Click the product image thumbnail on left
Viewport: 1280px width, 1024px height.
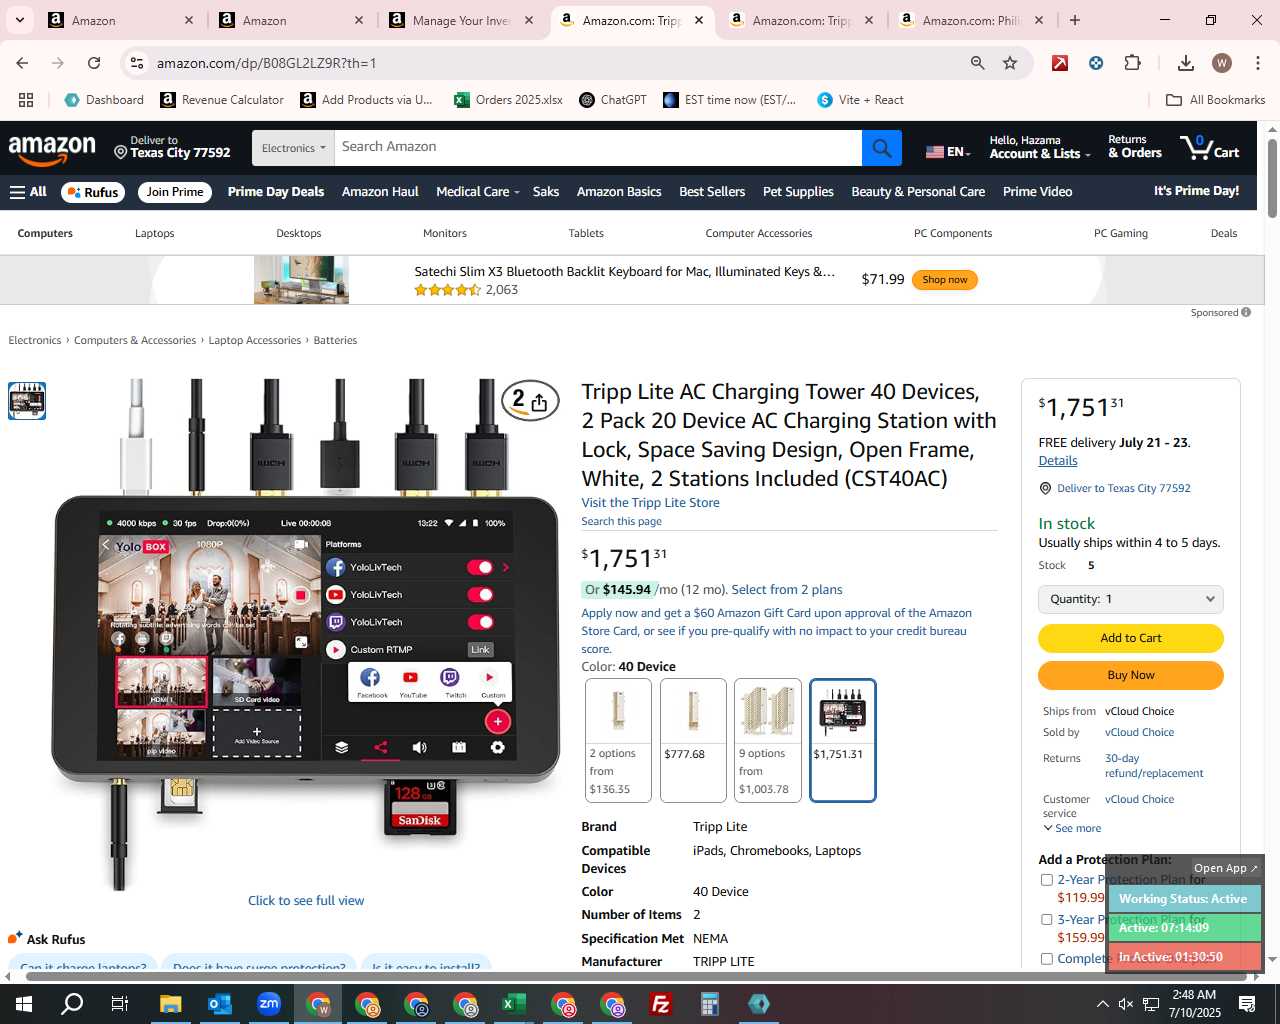[x=27, y=401]
